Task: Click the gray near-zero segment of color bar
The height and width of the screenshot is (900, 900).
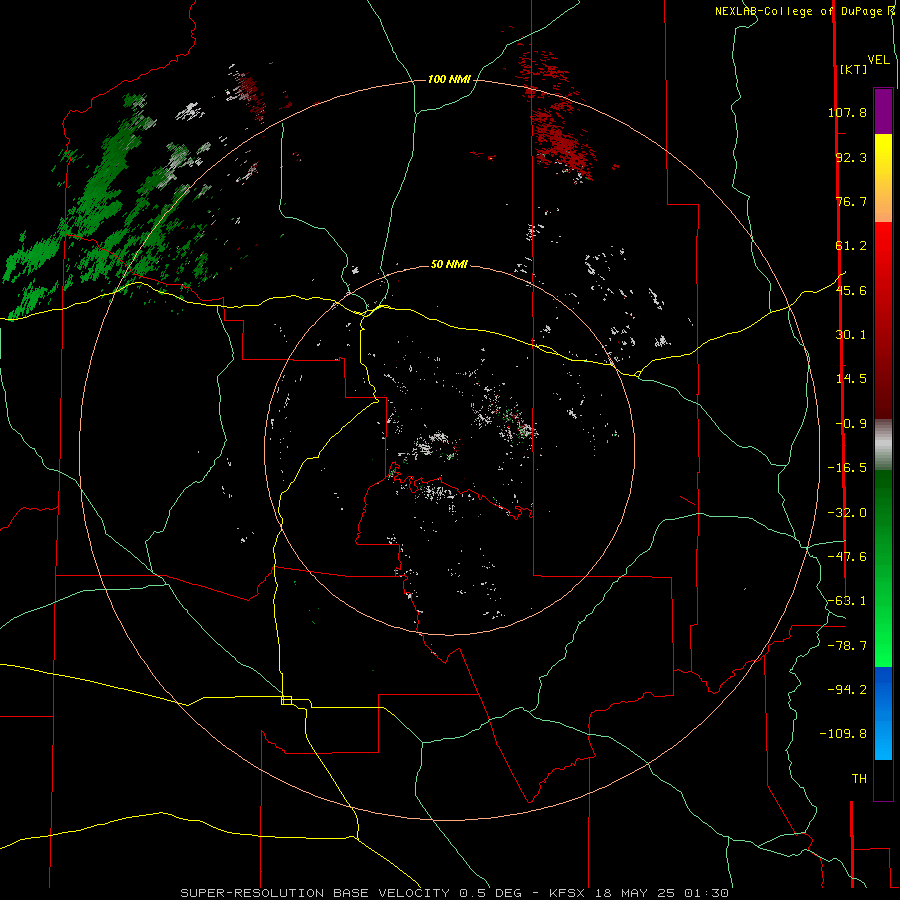Action: tap(883, 444)
